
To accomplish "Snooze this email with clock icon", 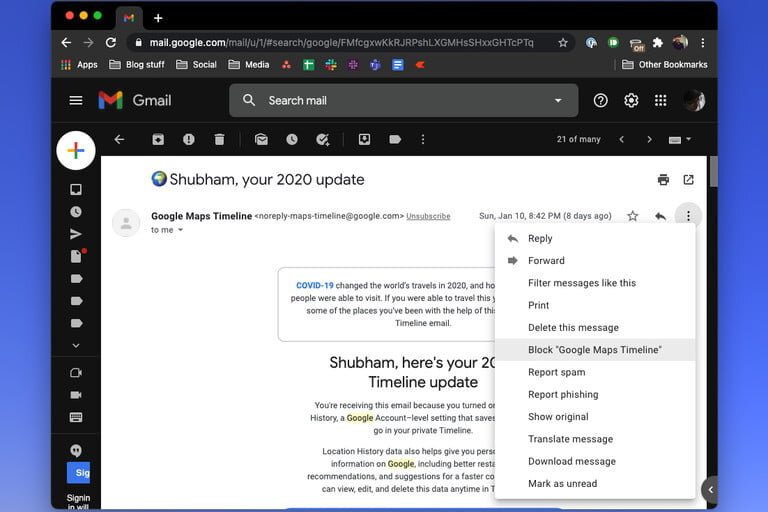I will pyautogui.click(x=292, y=140).
